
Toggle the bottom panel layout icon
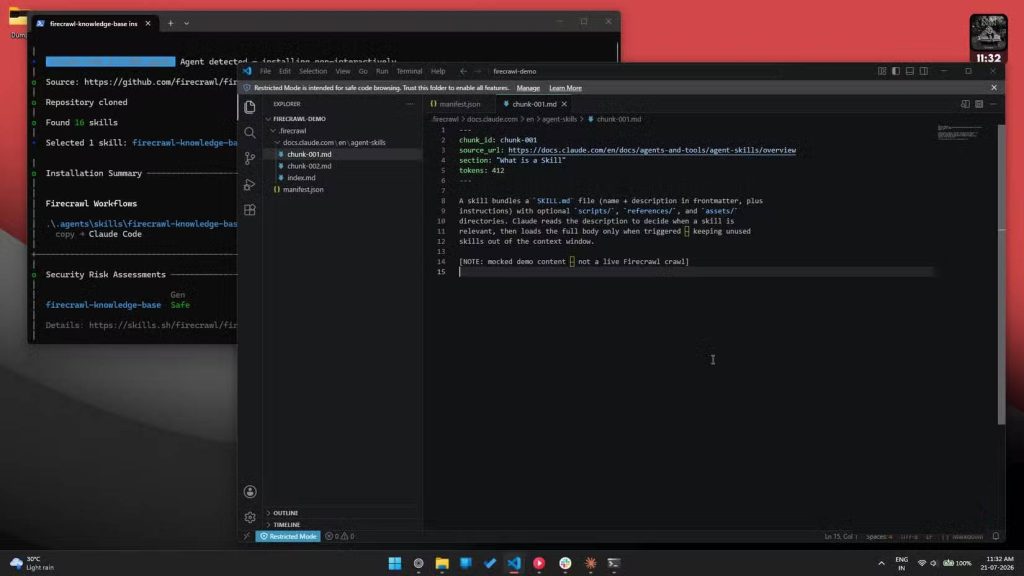coord(910,71)
